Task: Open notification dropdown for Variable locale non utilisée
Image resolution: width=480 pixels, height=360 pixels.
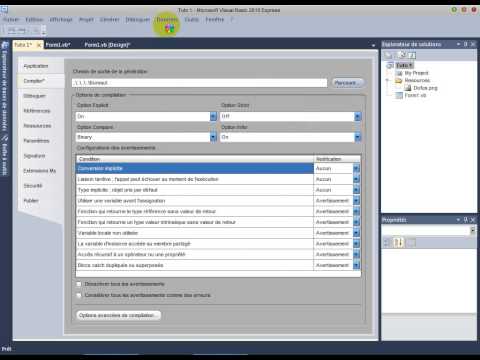Action: tap(356, 233)
